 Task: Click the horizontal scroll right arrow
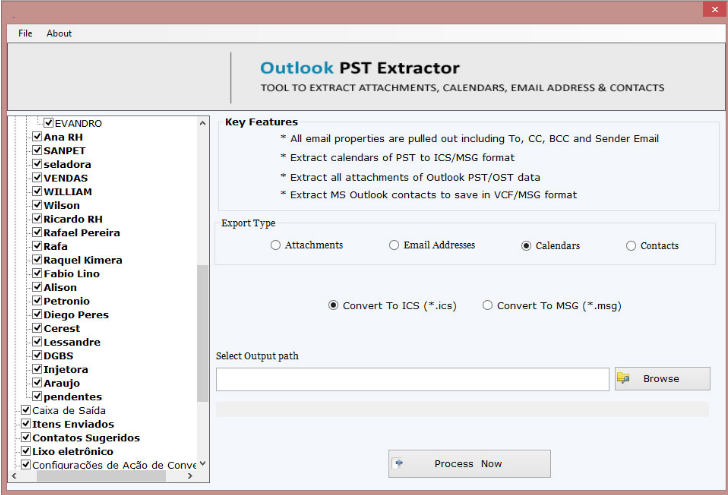coord(189,476)
